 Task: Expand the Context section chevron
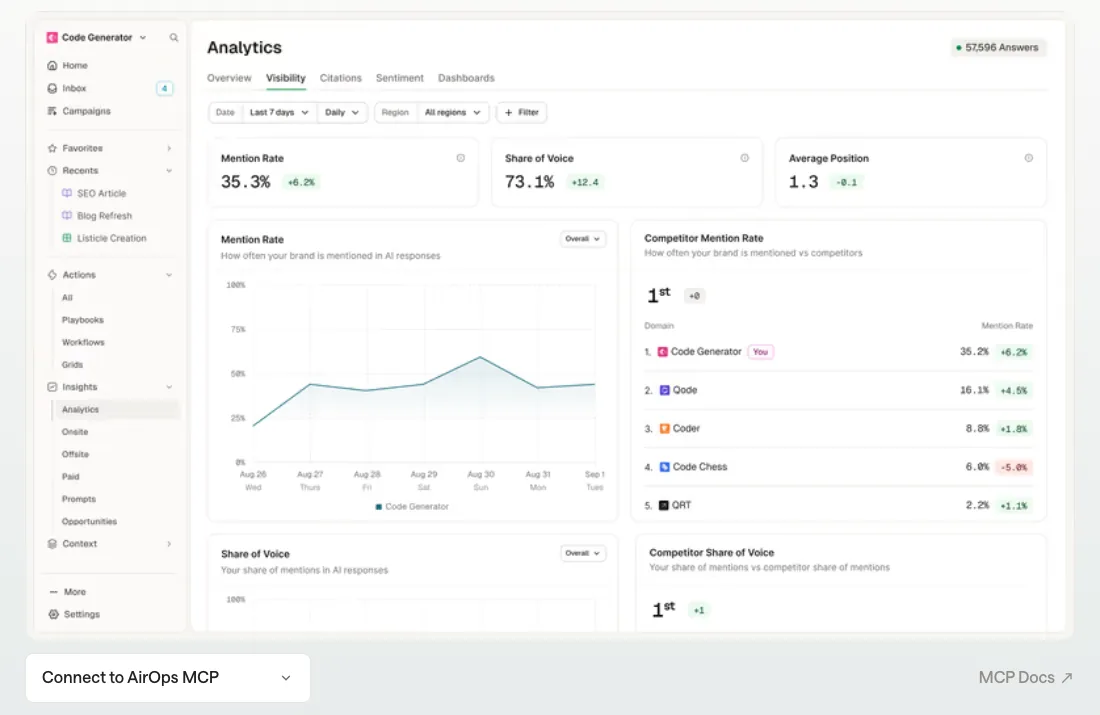coord(169,544)
